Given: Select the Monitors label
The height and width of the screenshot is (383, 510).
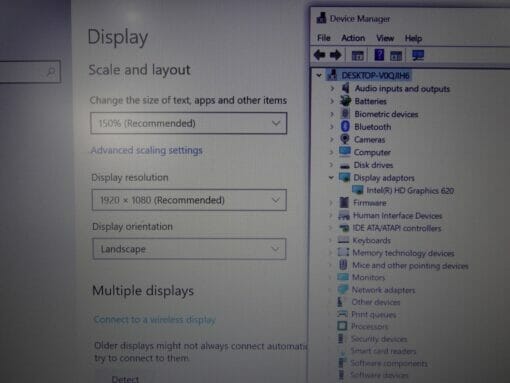Looking at the screenshot, I should pyautogui.click(x=368, y=277).
